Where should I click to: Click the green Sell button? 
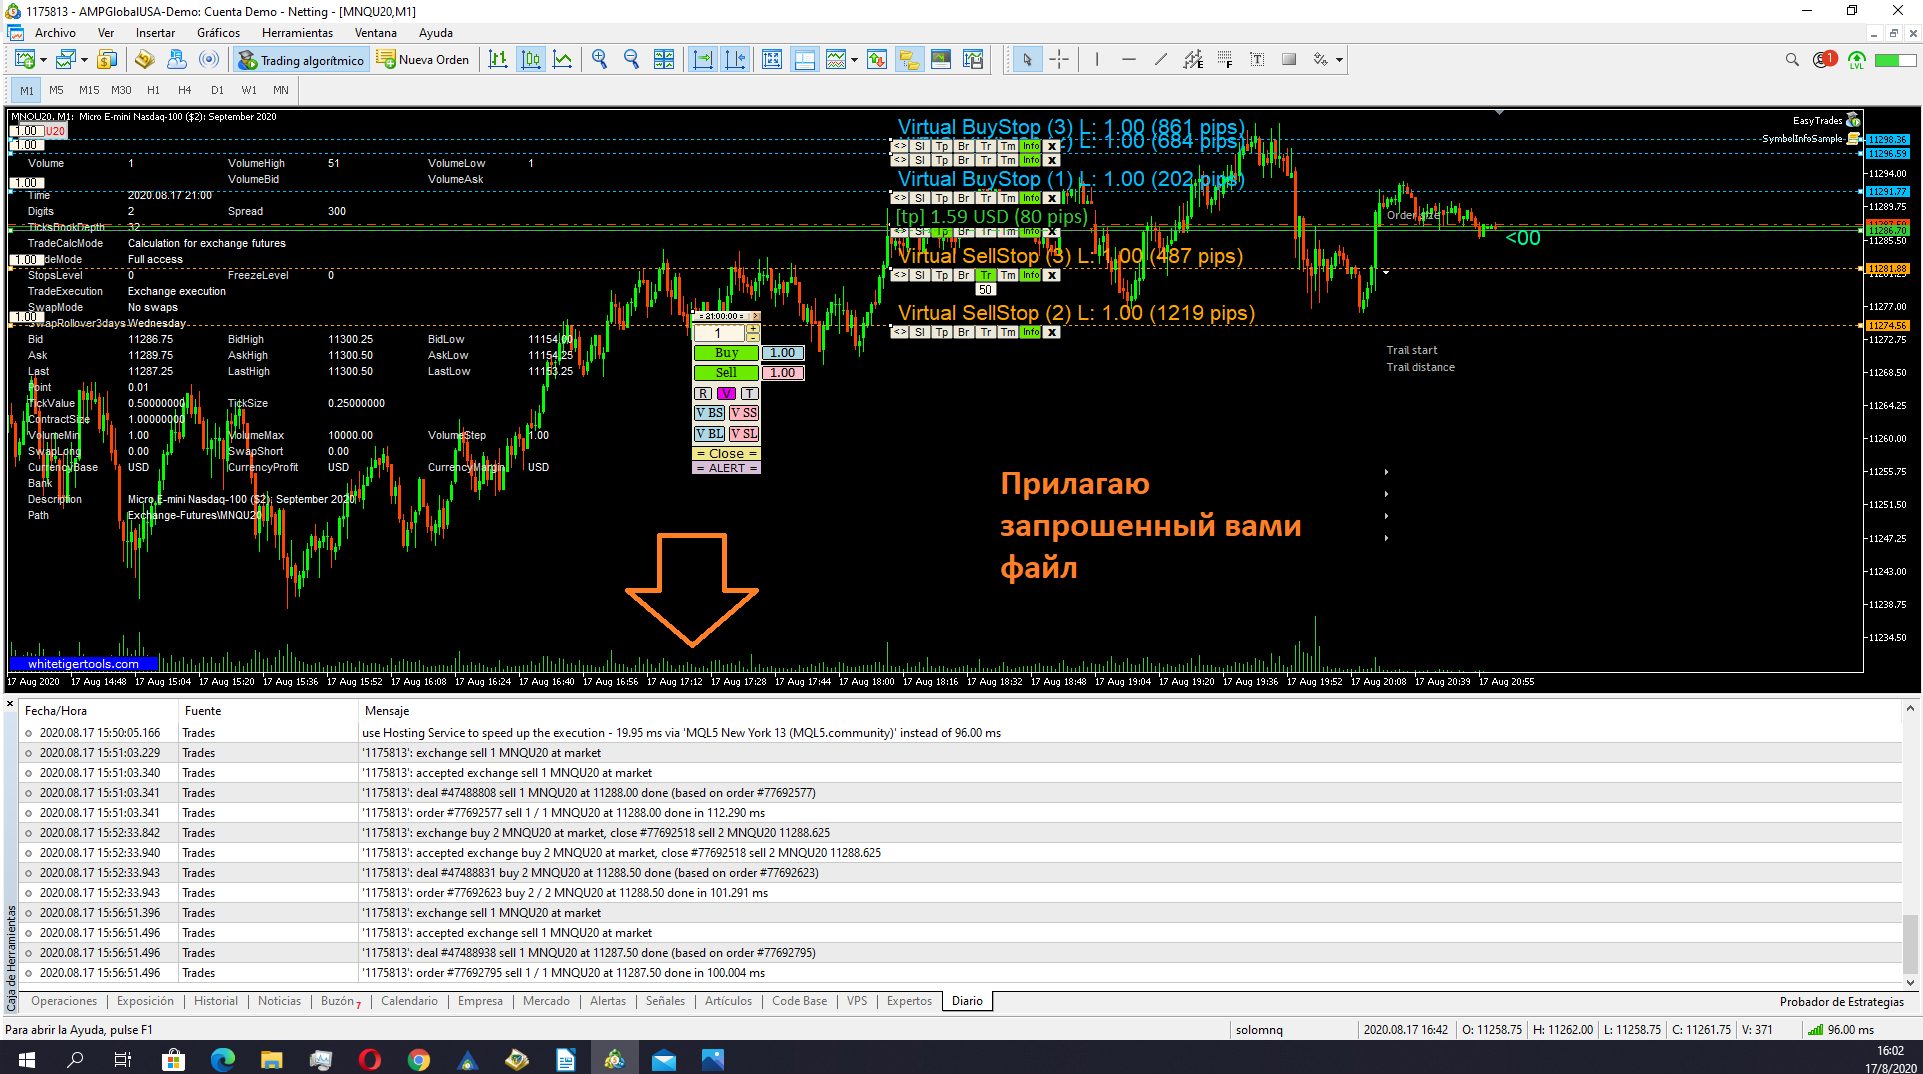(x=726, y=373)
